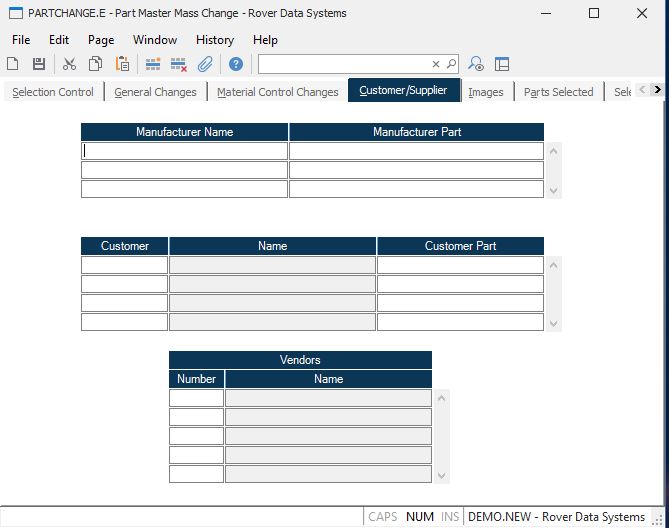Clear the search box with X

click(436, 64)
